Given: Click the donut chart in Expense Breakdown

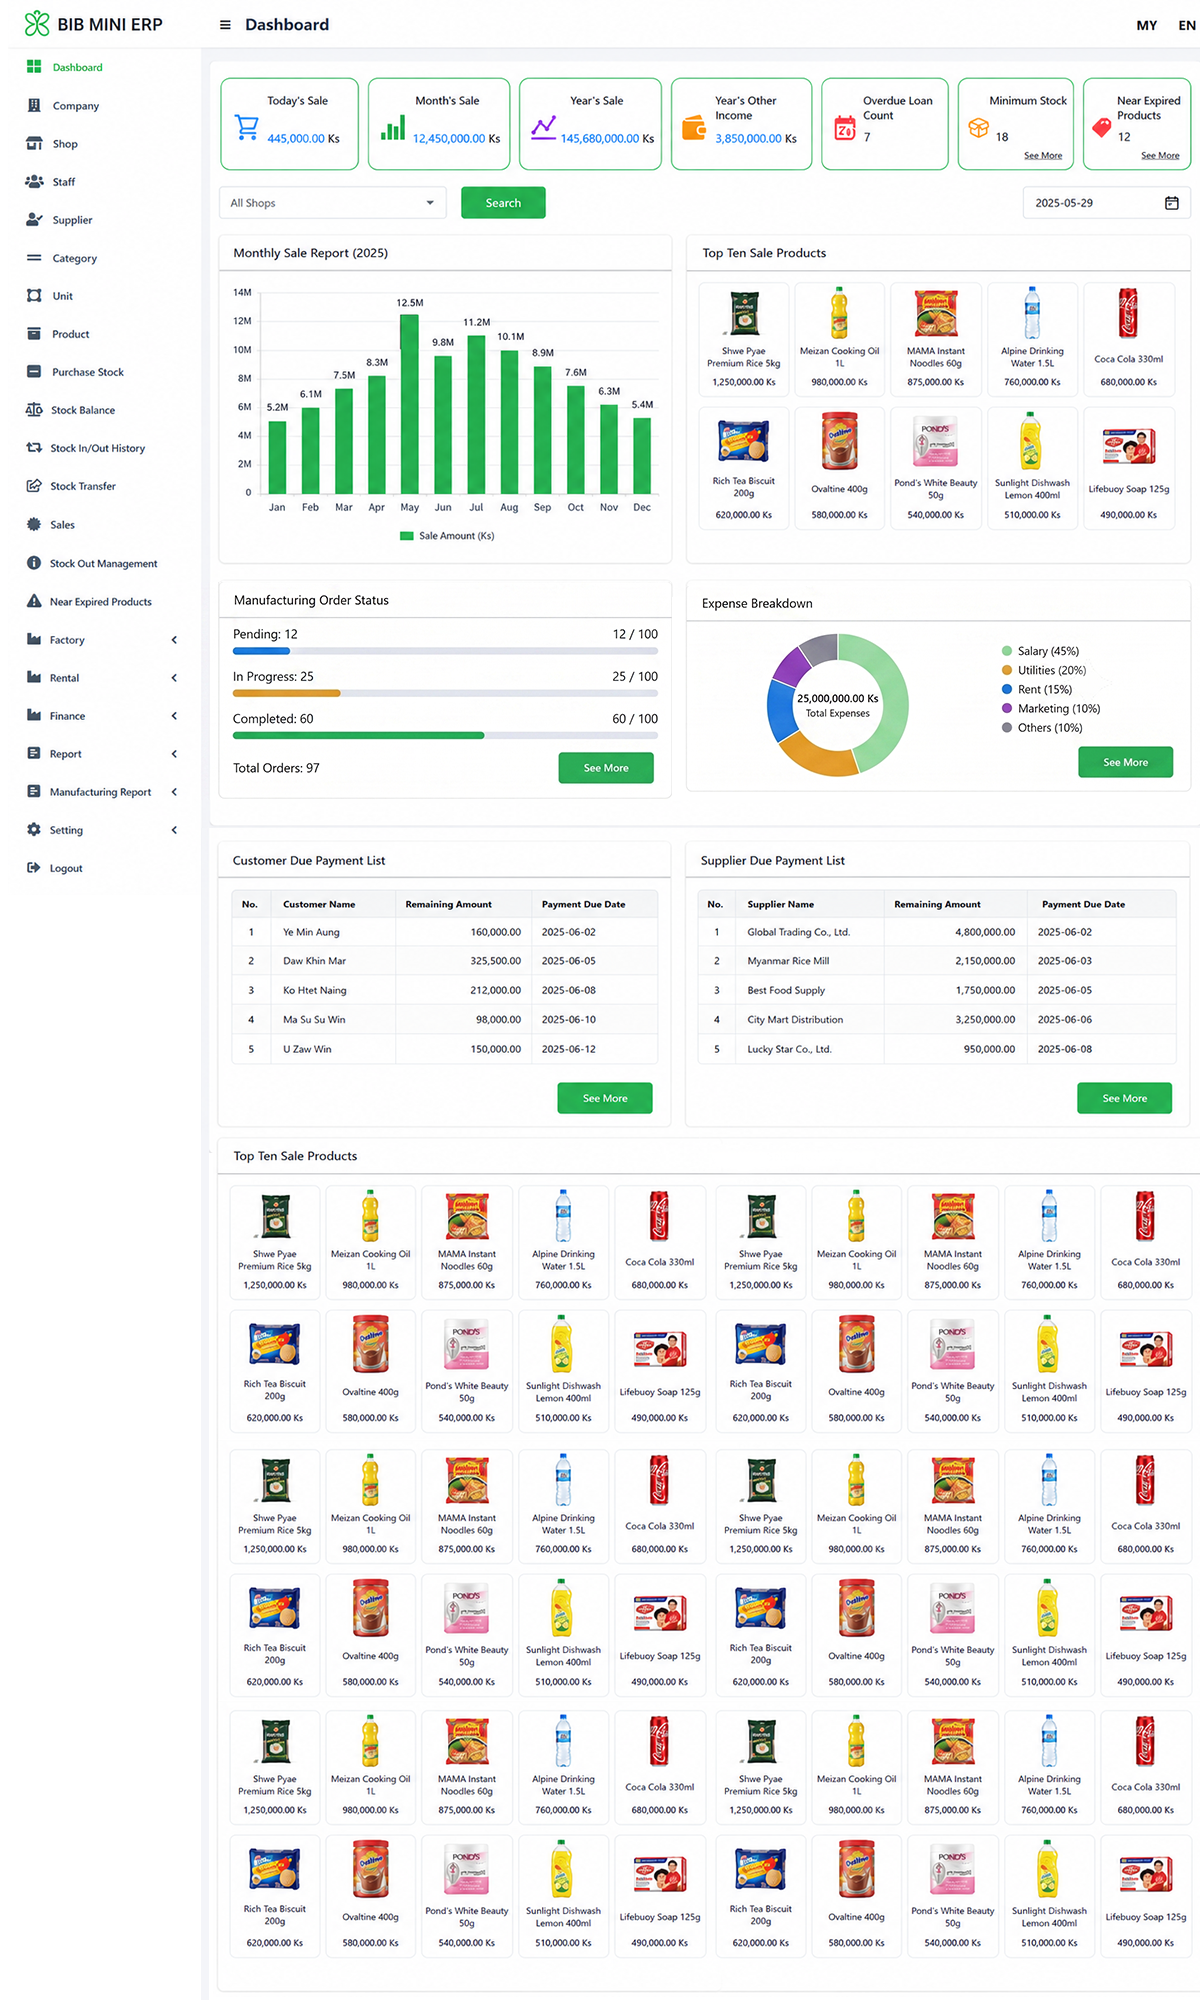Looking at the screenshot, I should click(838, 705).
